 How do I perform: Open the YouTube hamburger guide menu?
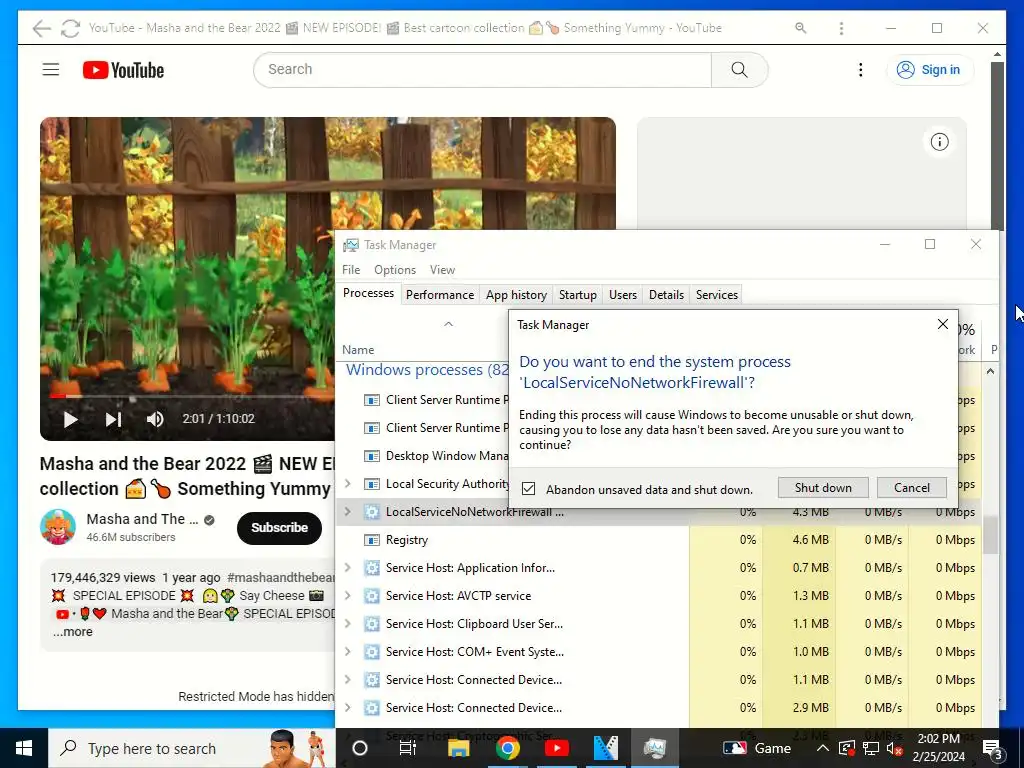click(51, 69)
